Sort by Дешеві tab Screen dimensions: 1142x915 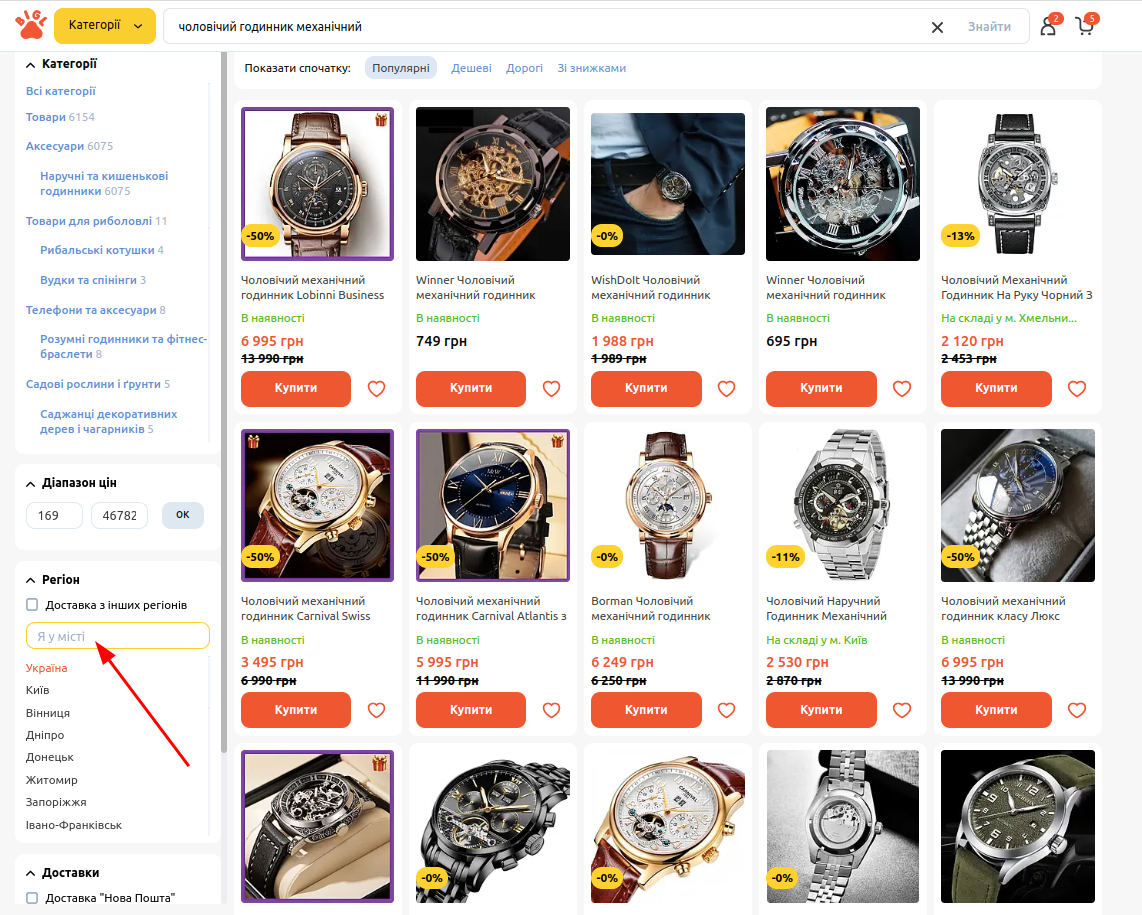[x=471, y=68]
